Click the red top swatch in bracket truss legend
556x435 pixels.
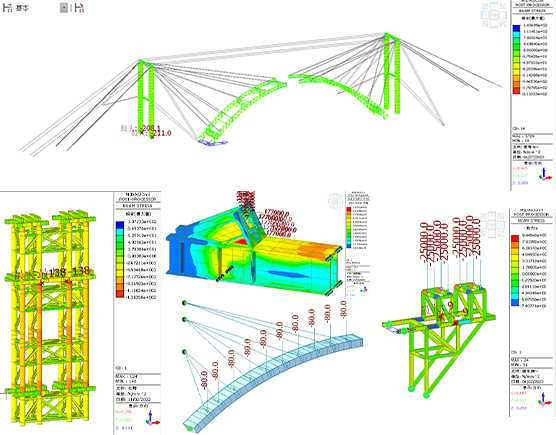[515, 238]
